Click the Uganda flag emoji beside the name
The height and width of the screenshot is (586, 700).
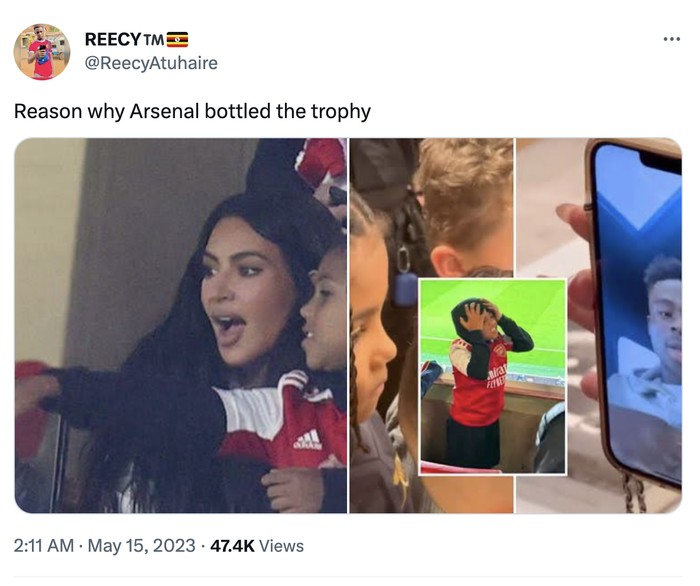[x=177, y=40]
